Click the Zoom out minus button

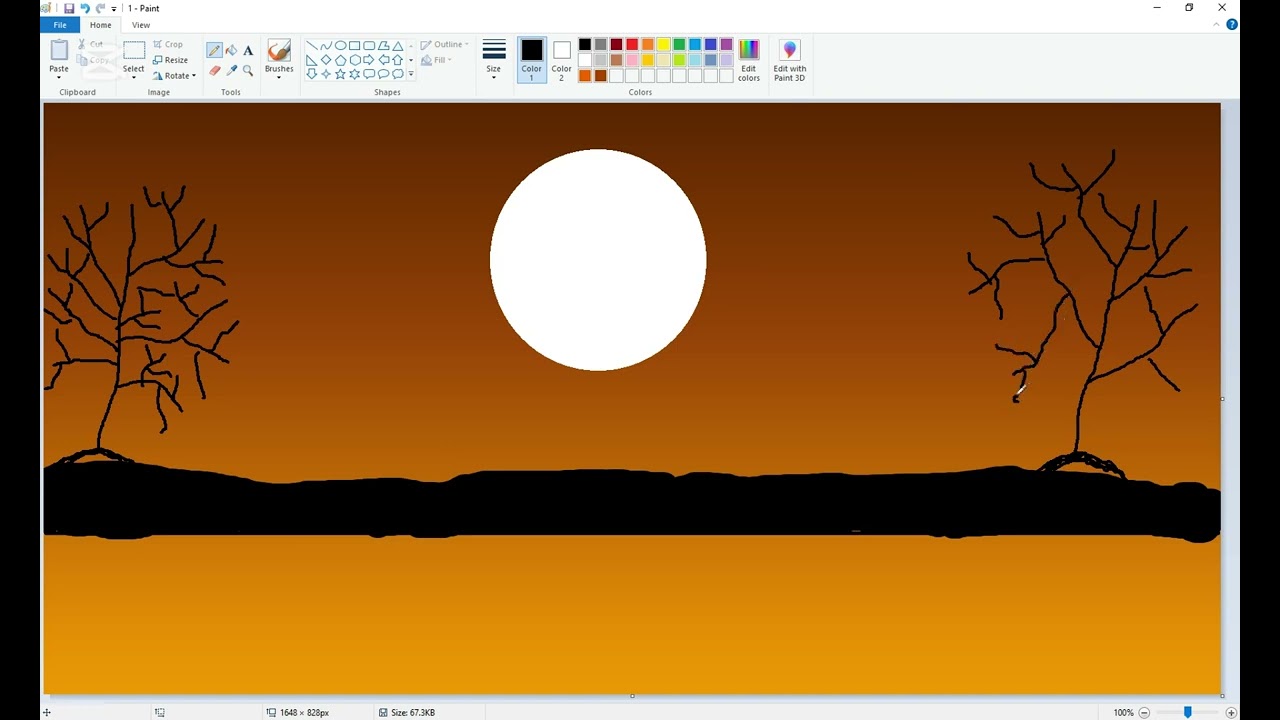coord(1145,712)
